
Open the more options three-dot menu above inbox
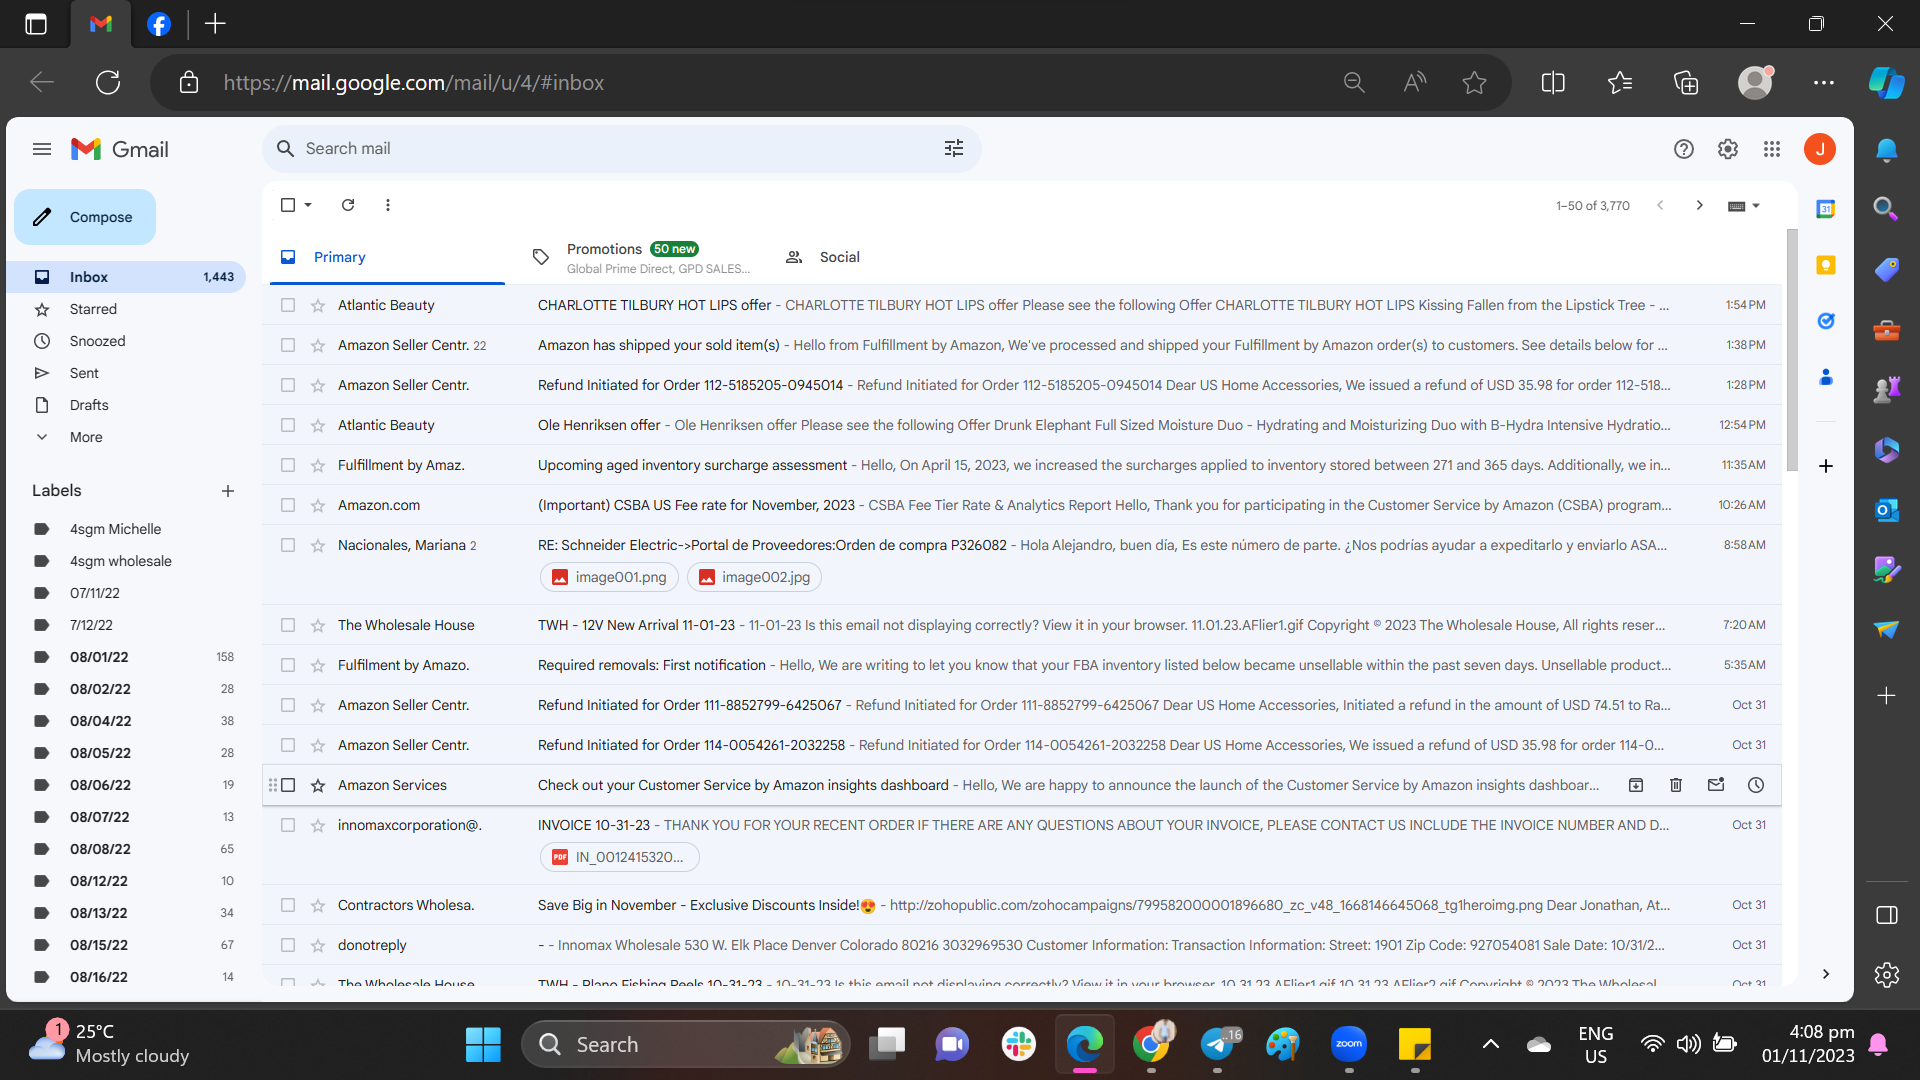point(388,205)
